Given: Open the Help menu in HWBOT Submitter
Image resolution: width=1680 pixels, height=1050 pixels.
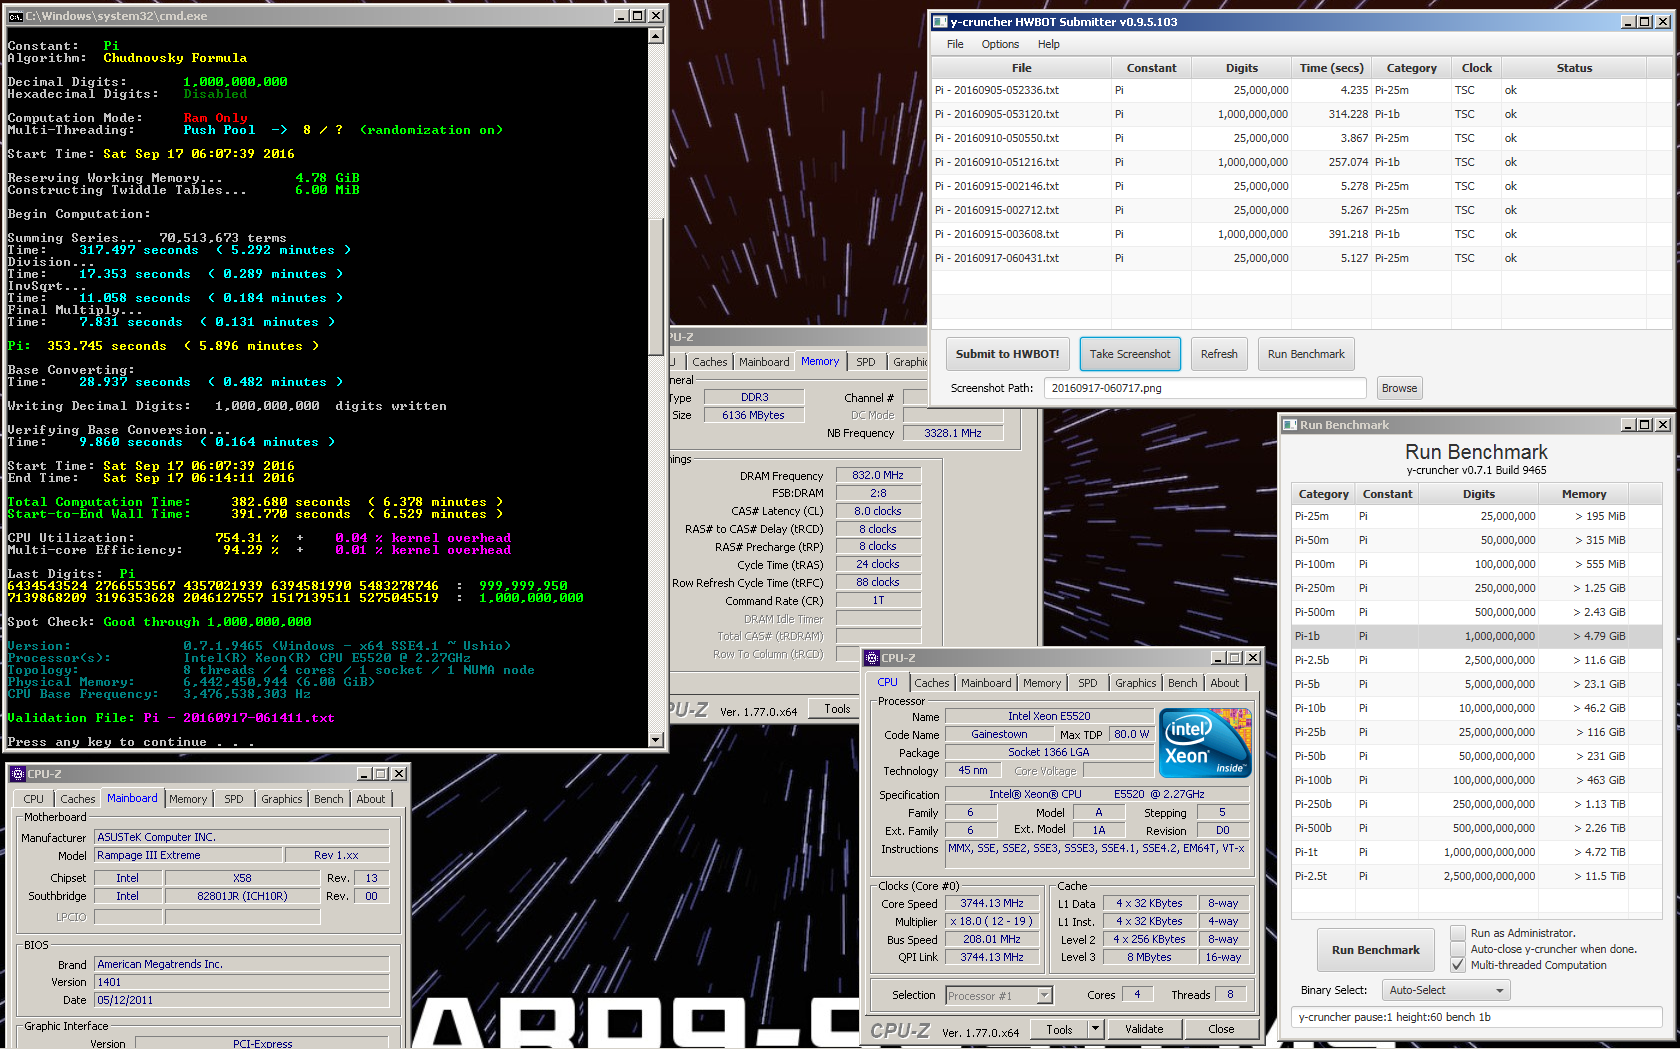Looking at the screenshot, I should pyautogui.click(x=1048, y=44).
